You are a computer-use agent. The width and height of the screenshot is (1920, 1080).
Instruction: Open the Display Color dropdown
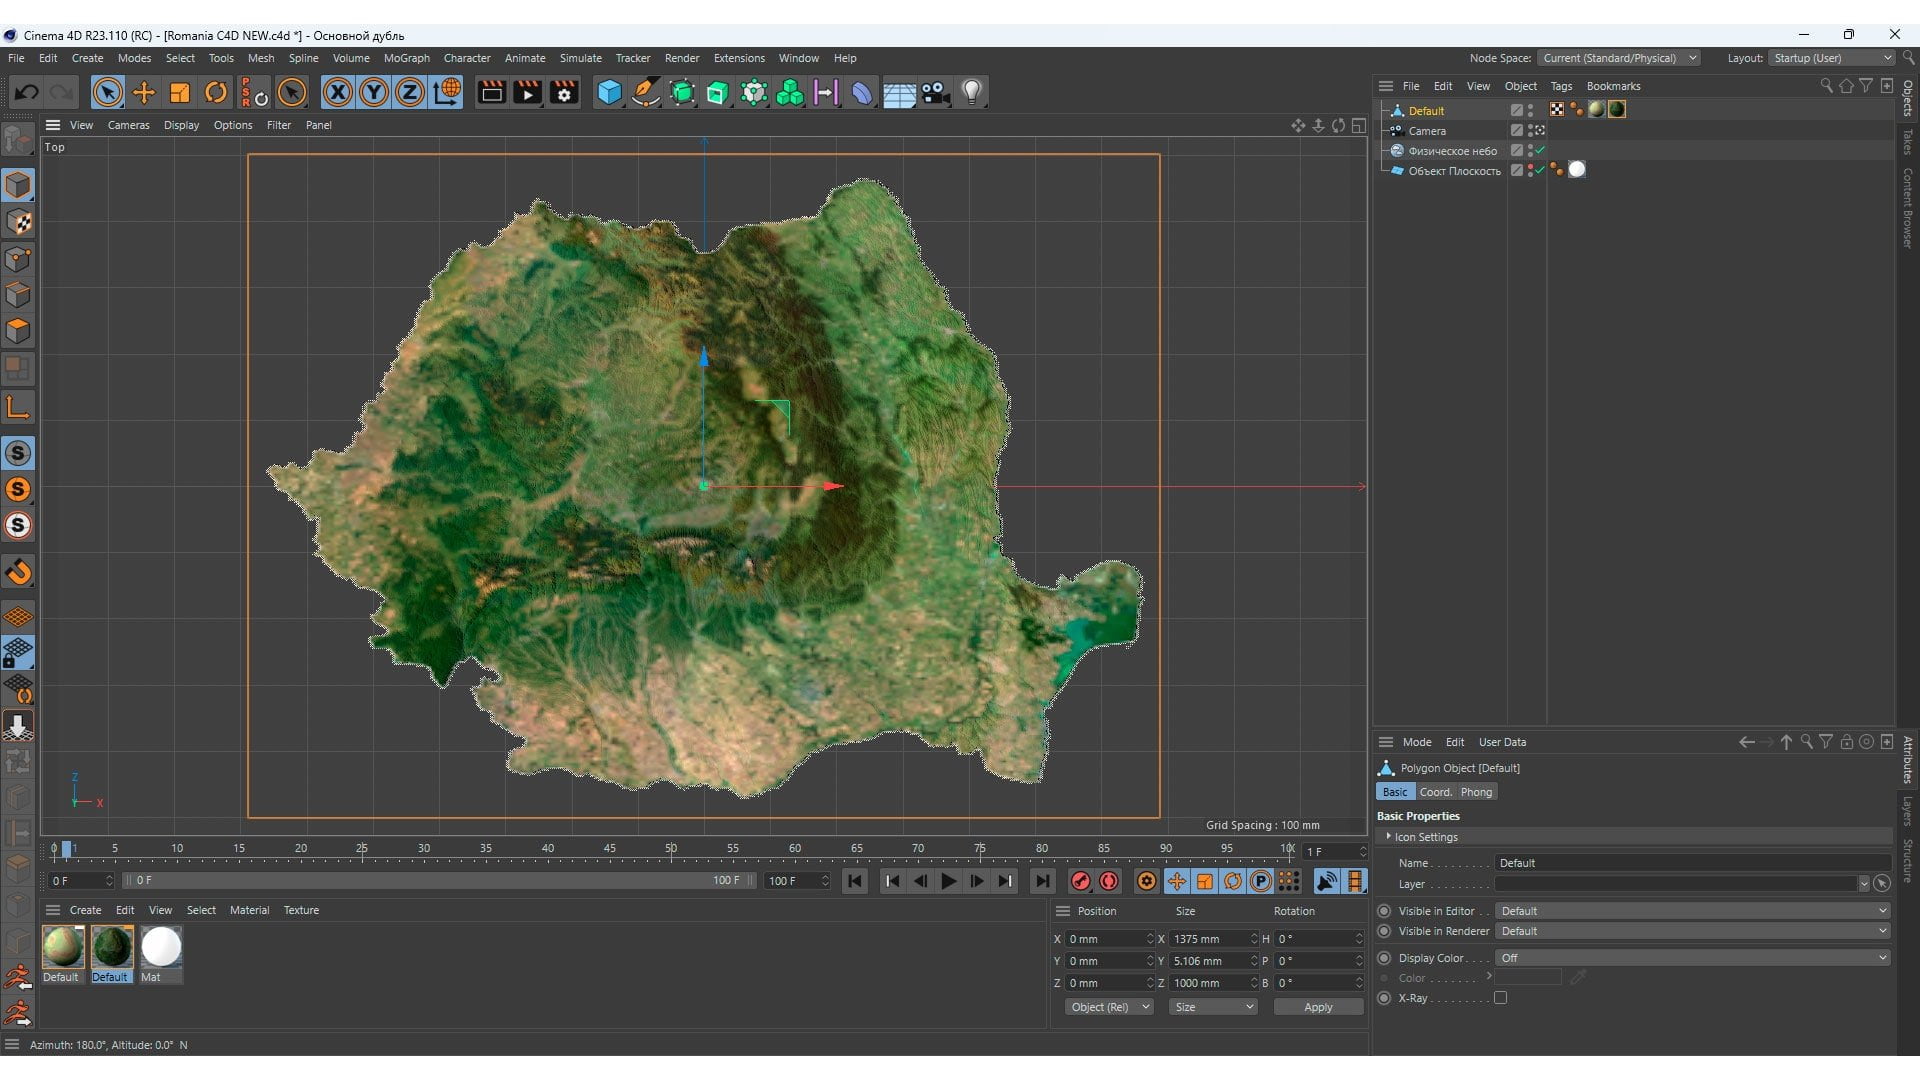[1693, 958]
